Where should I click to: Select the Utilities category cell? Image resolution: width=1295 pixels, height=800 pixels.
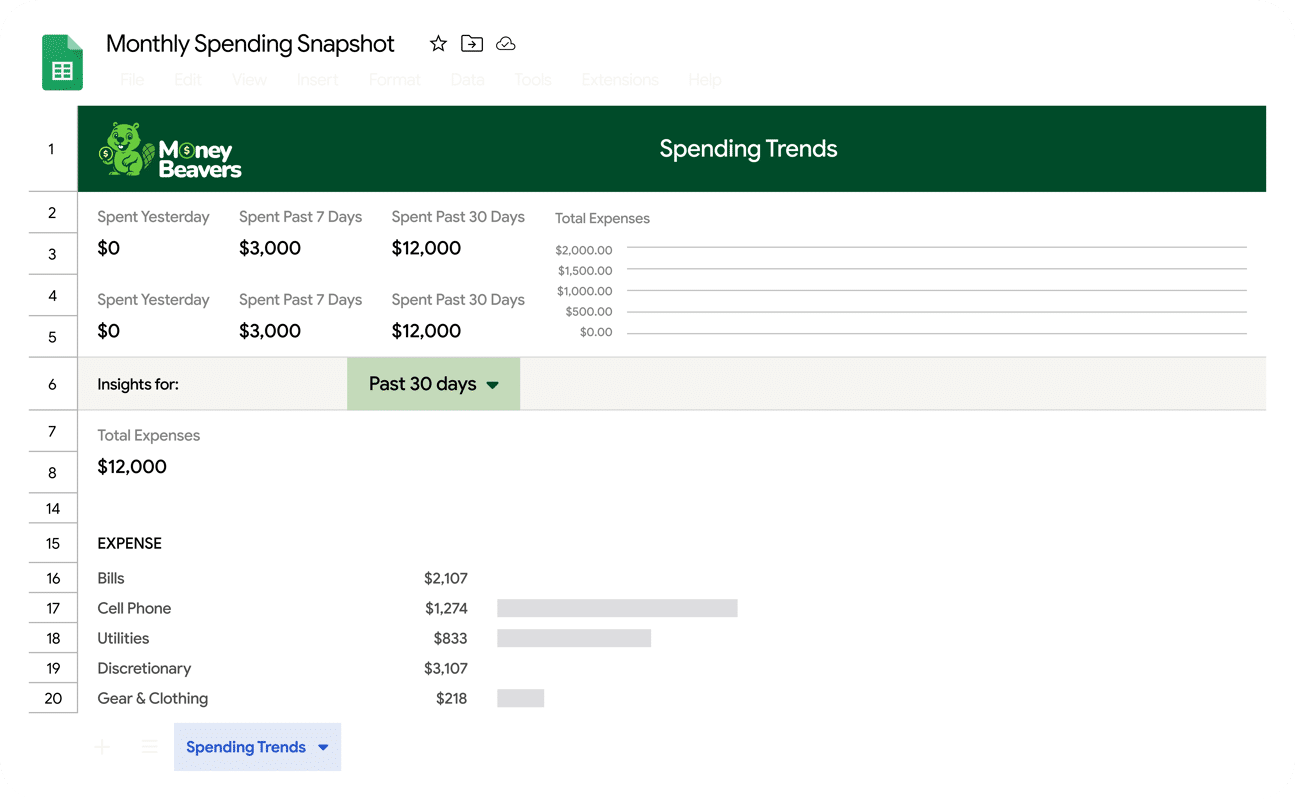123,638
